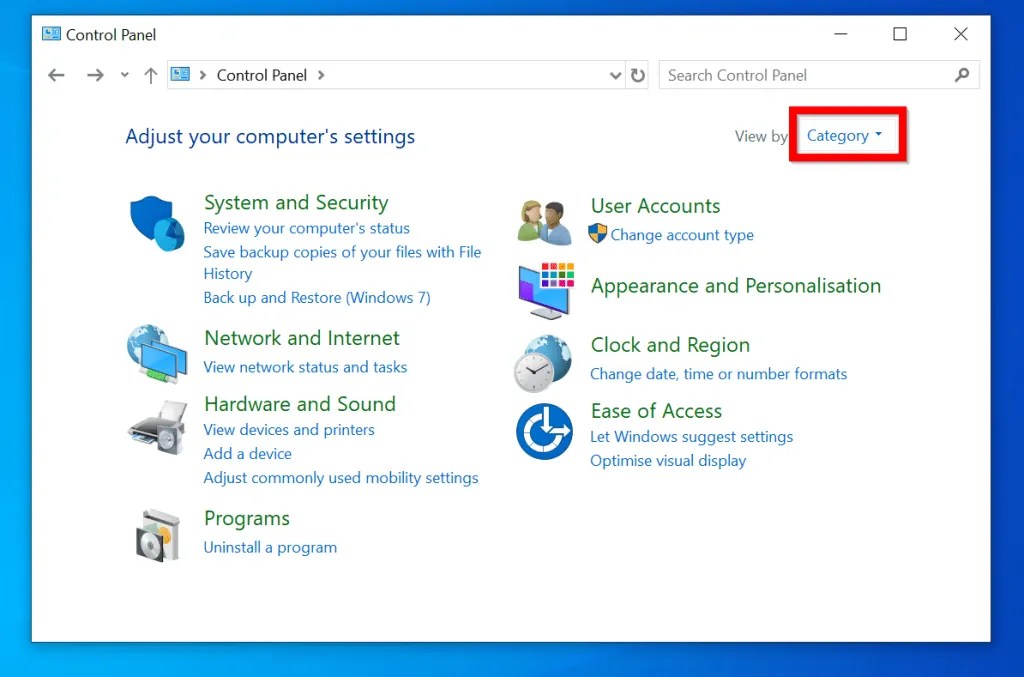The image size is (1024, 677).
Task: Open Back up and Restore (Windows 7)
Action: point(317,297)
